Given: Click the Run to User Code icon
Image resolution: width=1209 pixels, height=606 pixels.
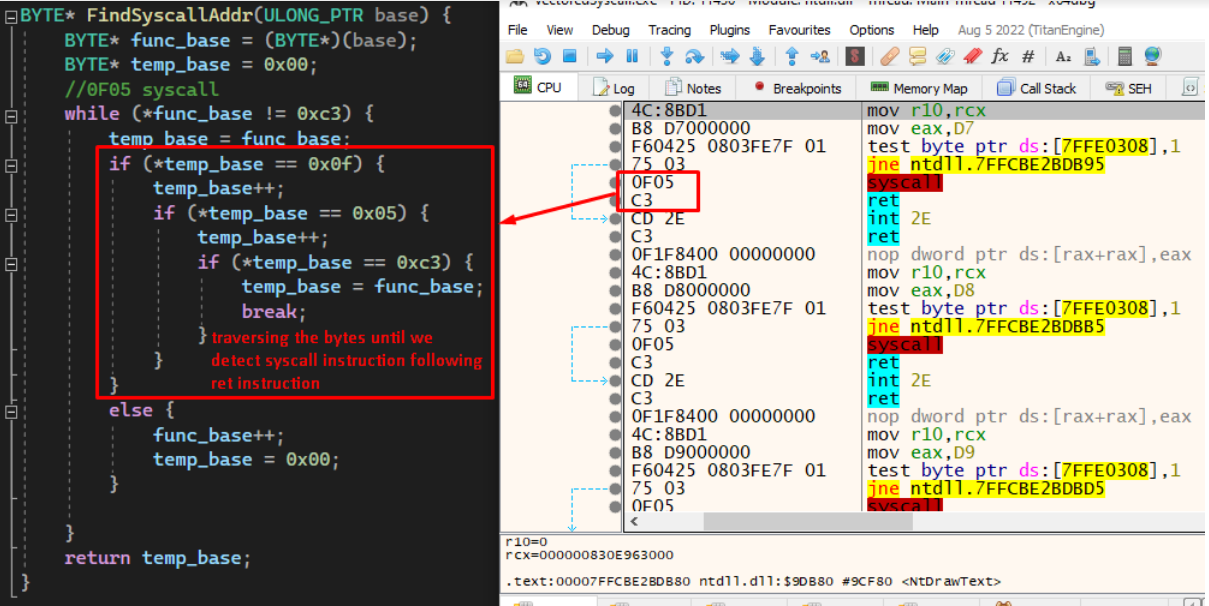Looking at the screenshot, I should pos(820,56).
